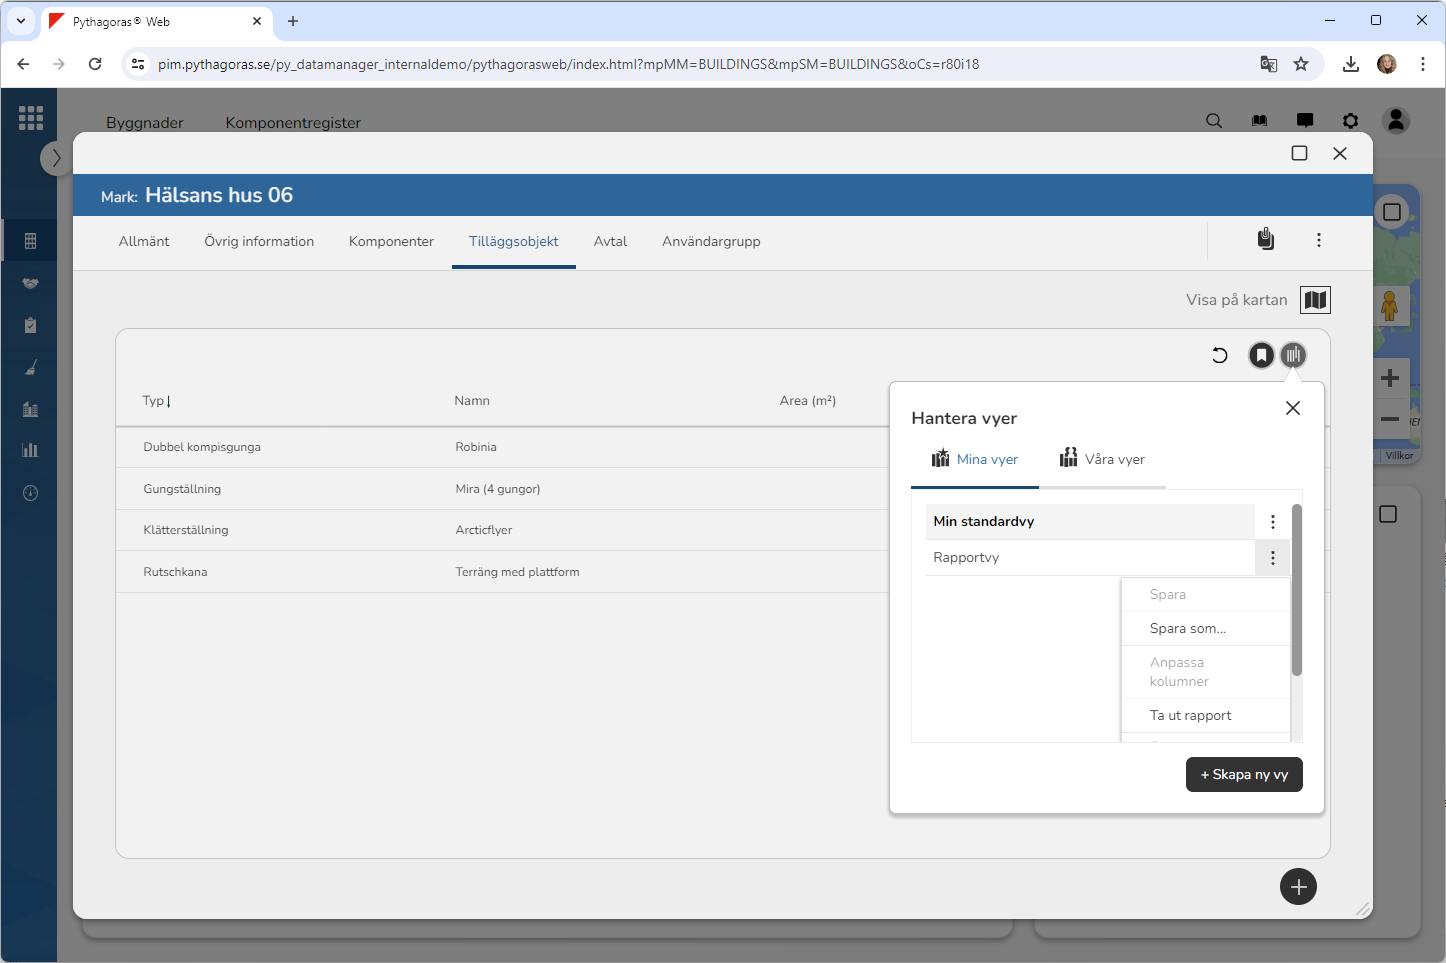Viewport: 1446px width, 963px height.
Task: Switch to the Komponenter tab
Action: coord(391,242)
